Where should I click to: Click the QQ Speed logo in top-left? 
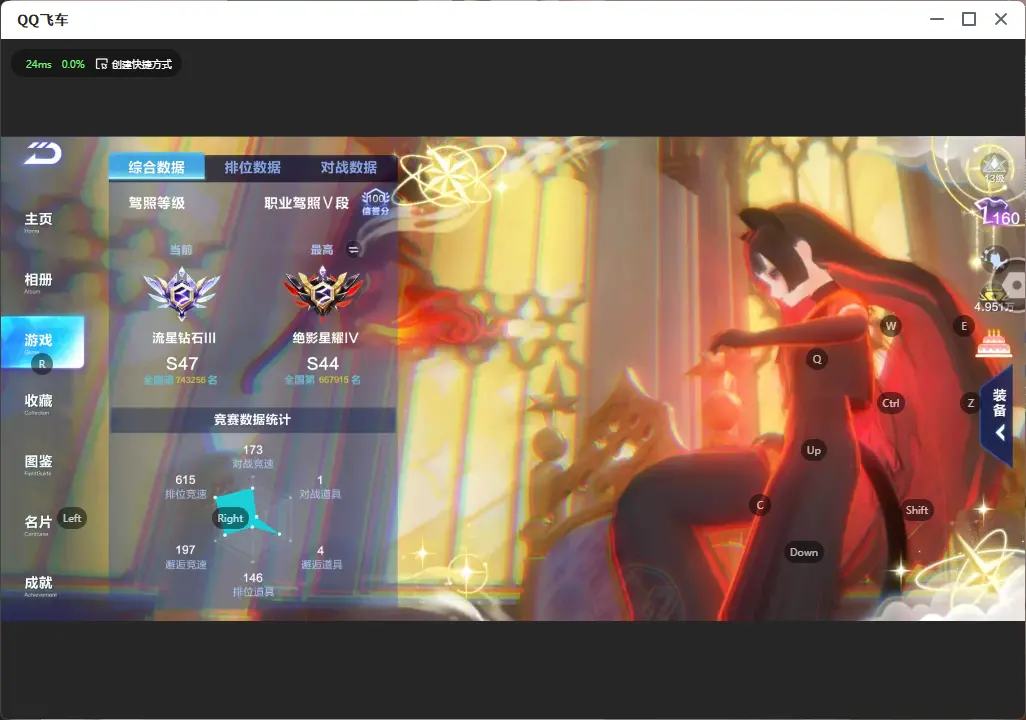coord(43,153)
